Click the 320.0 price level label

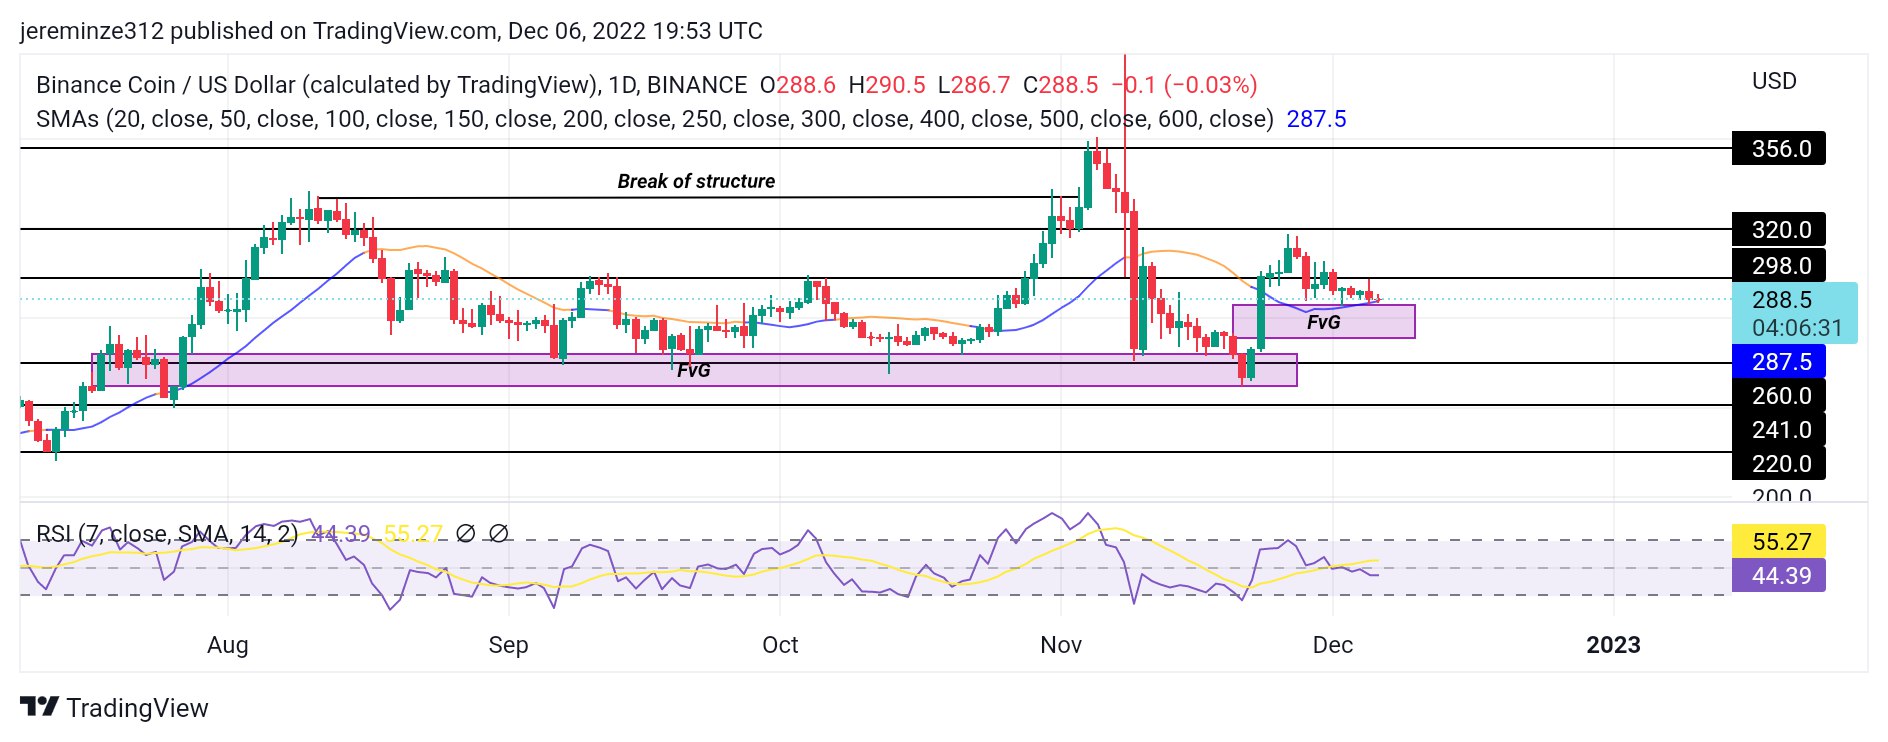[x=1780, y=230]
